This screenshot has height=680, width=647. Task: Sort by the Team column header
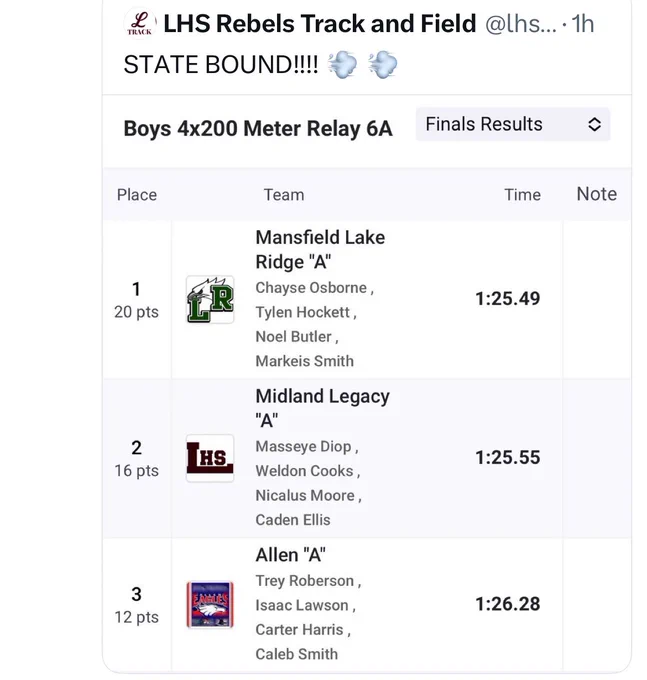coord(284,195)
